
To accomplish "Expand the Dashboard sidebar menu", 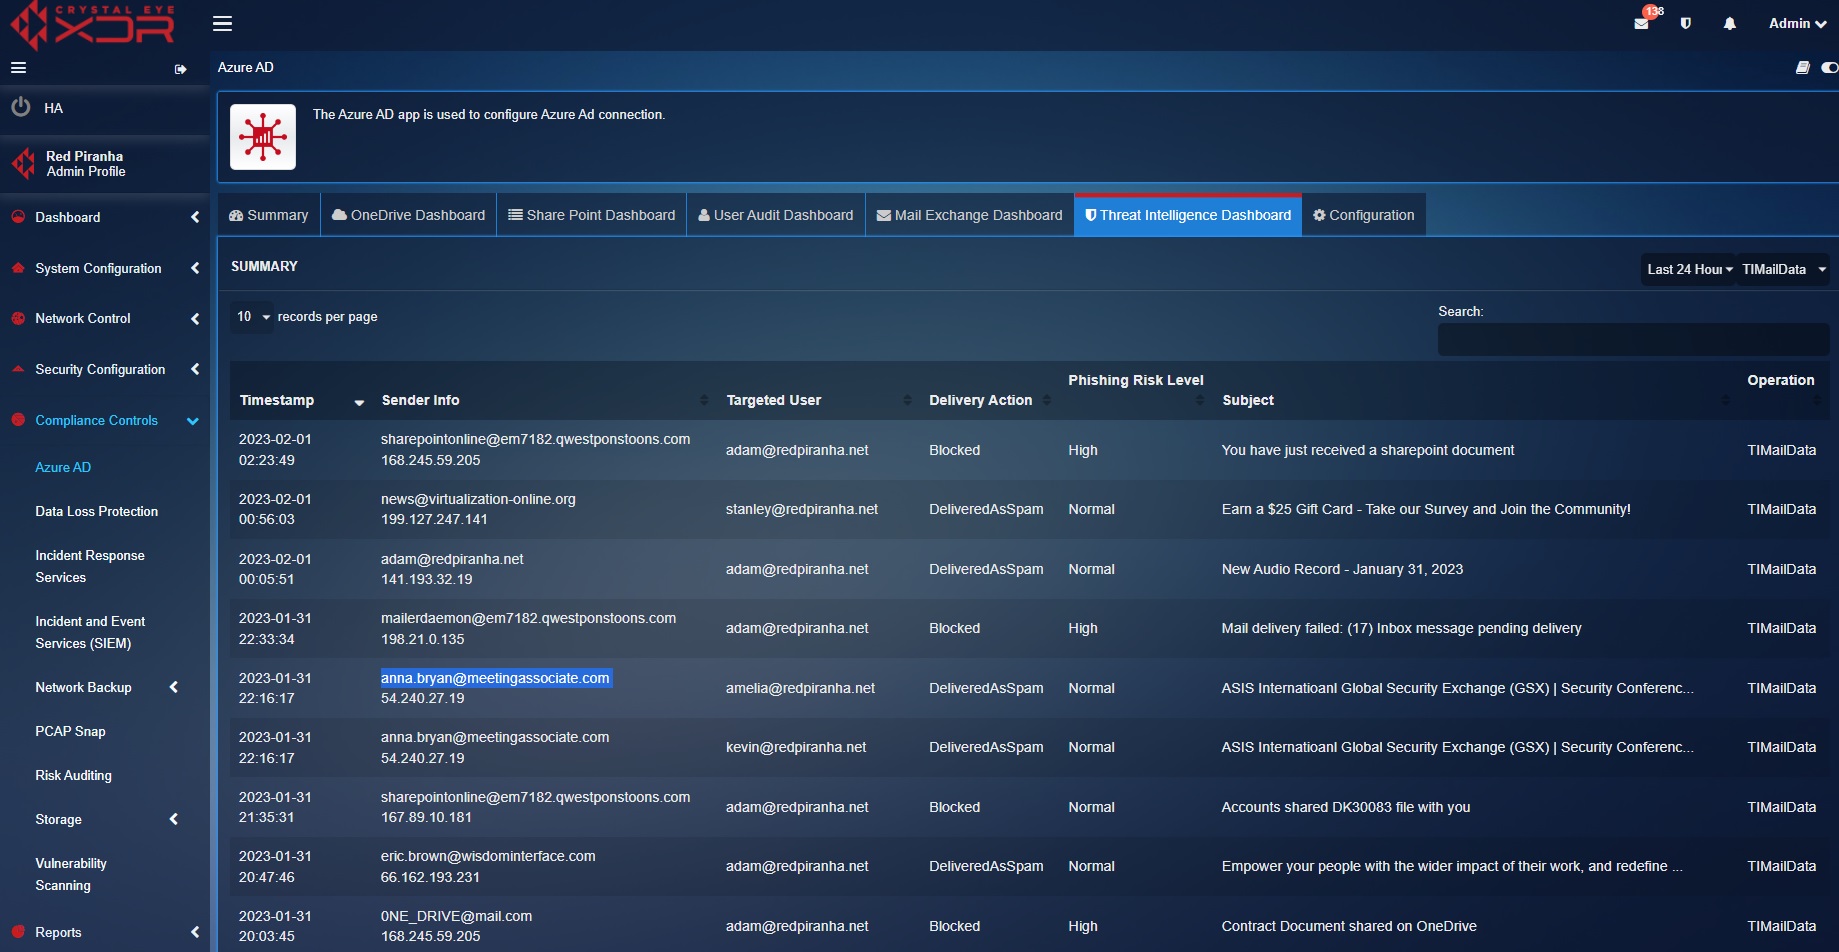I will (x=105, y=217).
